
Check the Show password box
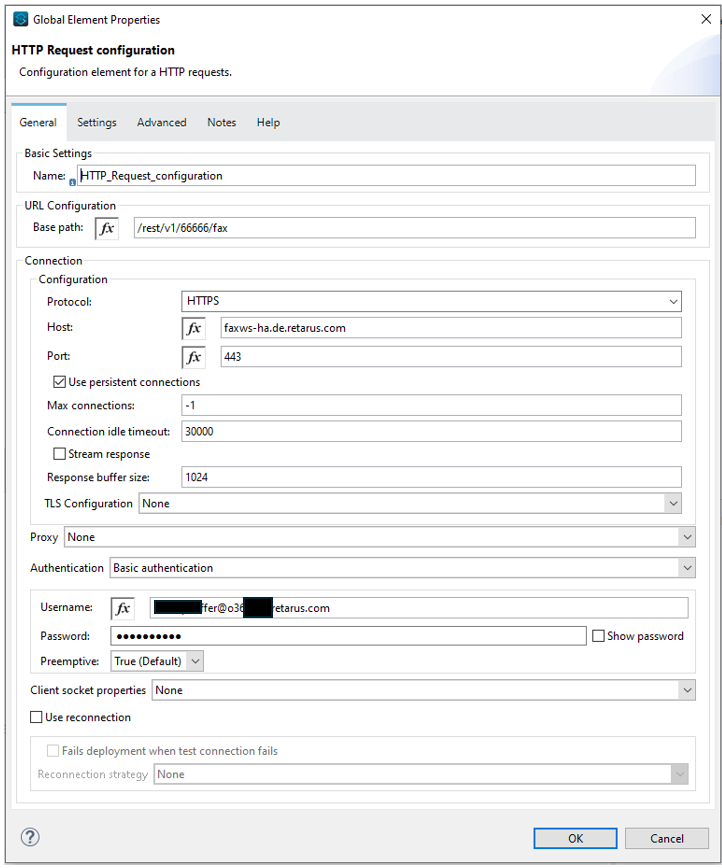[x=598, y=636]
